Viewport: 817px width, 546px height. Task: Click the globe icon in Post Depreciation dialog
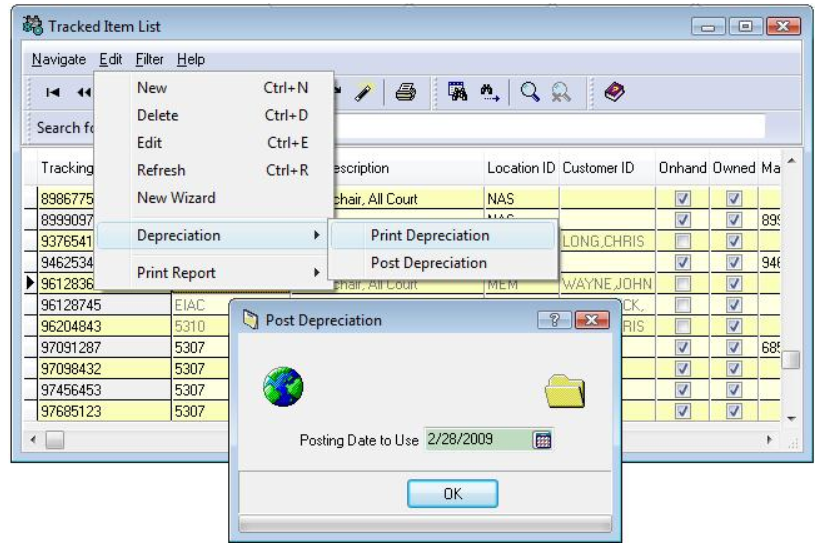pyautogui.click(x=283, y=388)
